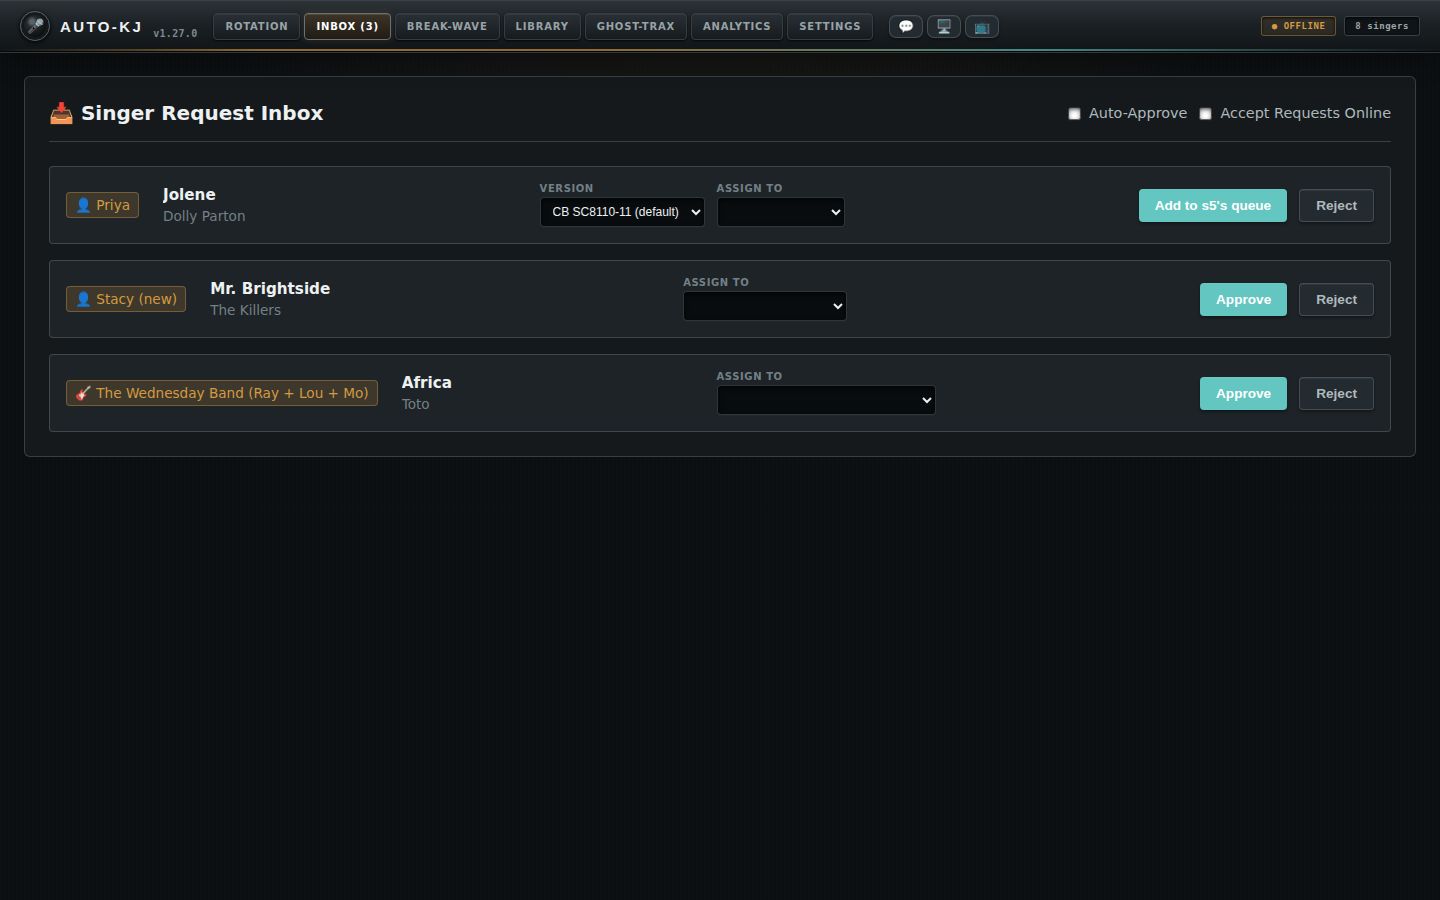View the Analytics tab
Viewport: 1440px width, 900px height.
click(x=737, y=26)
